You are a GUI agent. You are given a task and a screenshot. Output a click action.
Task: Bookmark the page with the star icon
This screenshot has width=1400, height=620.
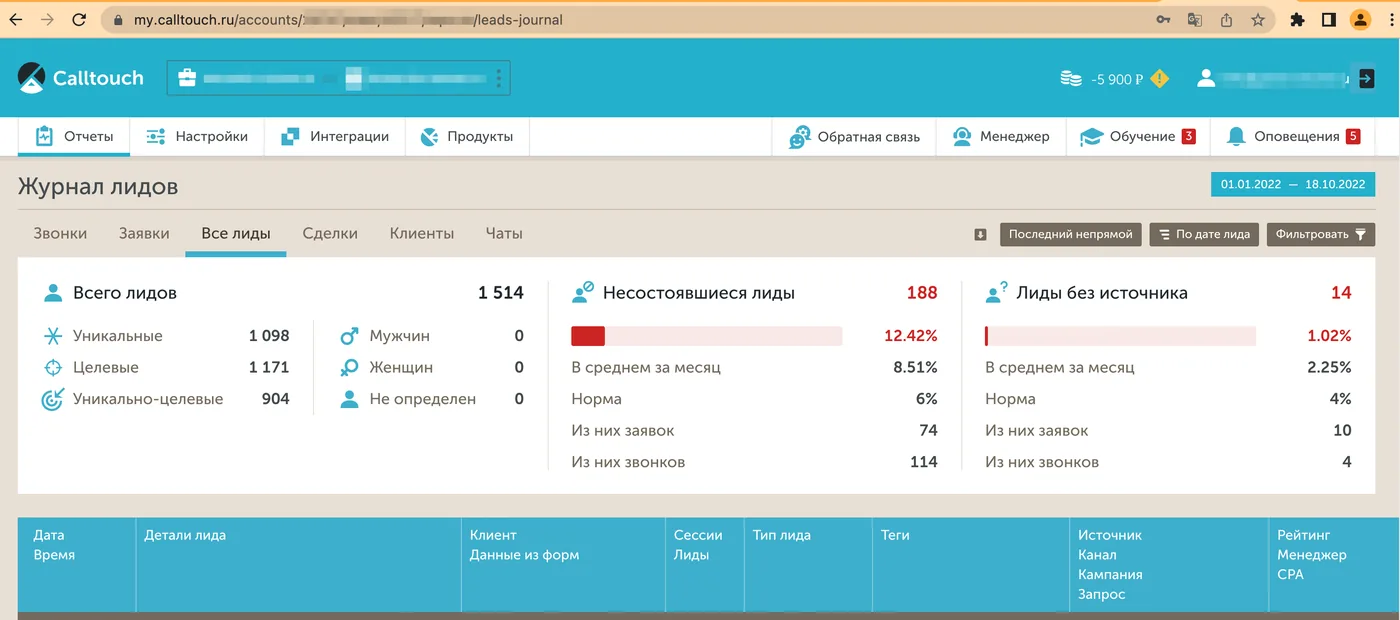1258,19
